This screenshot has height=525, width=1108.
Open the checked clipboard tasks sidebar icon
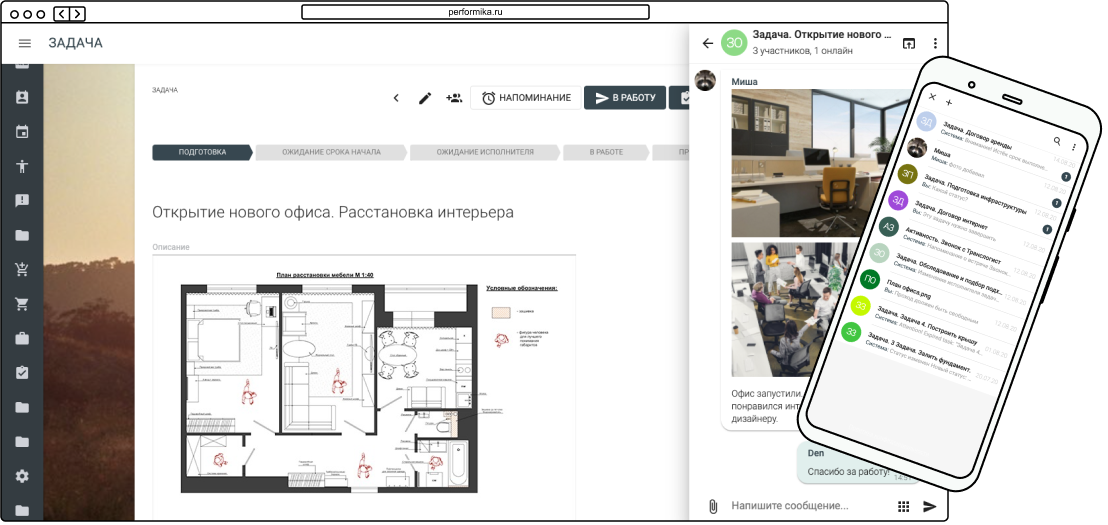(22, 372)
